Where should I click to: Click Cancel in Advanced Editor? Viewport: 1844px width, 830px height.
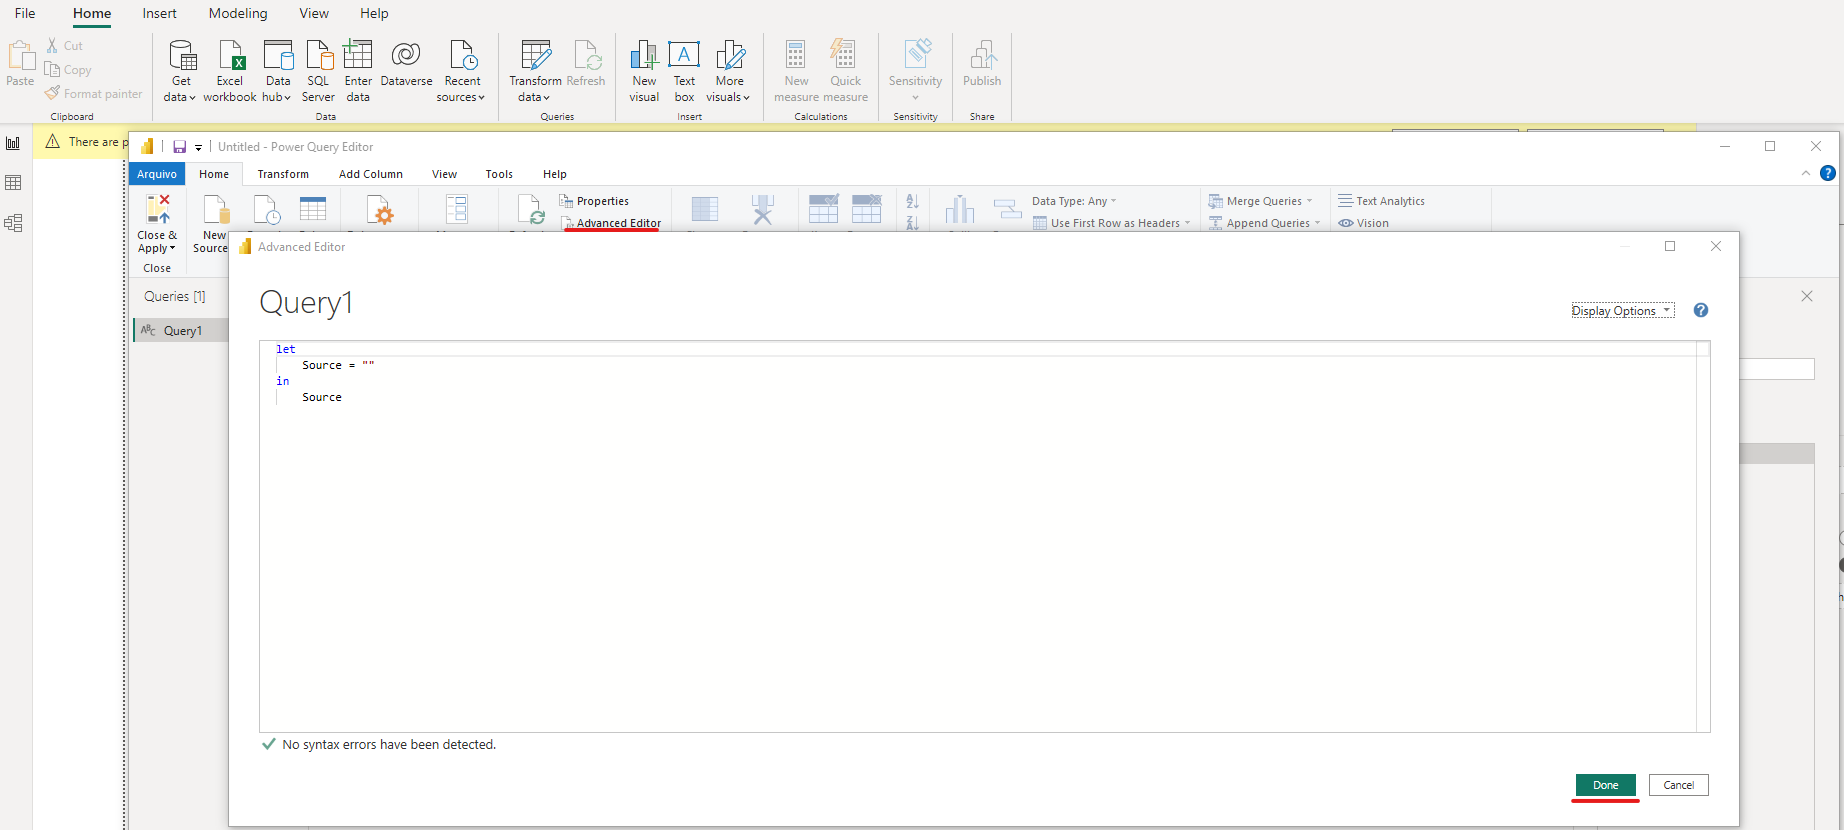pyautogui.click(x=1679, y=785)
